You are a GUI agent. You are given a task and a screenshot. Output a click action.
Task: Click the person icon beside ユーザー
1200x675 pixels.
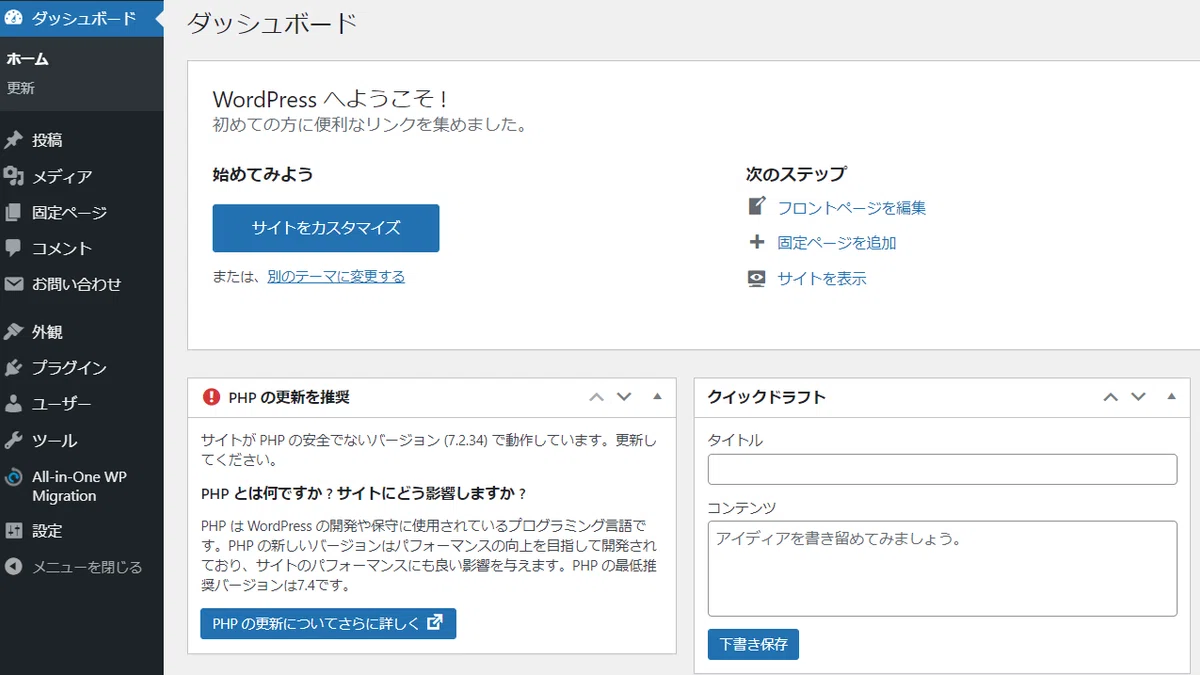tap(14, 404)
